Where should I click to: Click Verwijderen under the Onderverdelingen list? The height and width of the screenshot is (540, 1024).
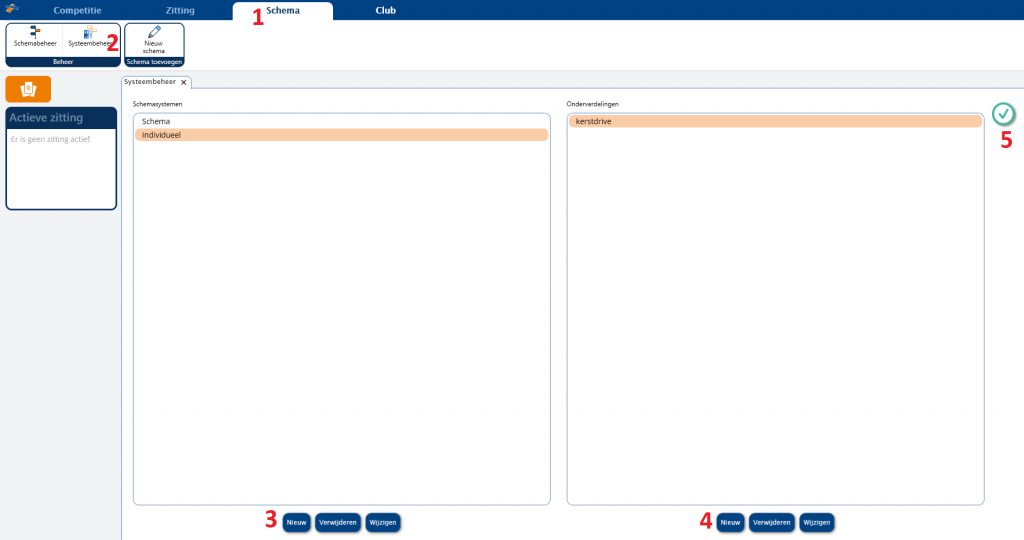point(772,522)
